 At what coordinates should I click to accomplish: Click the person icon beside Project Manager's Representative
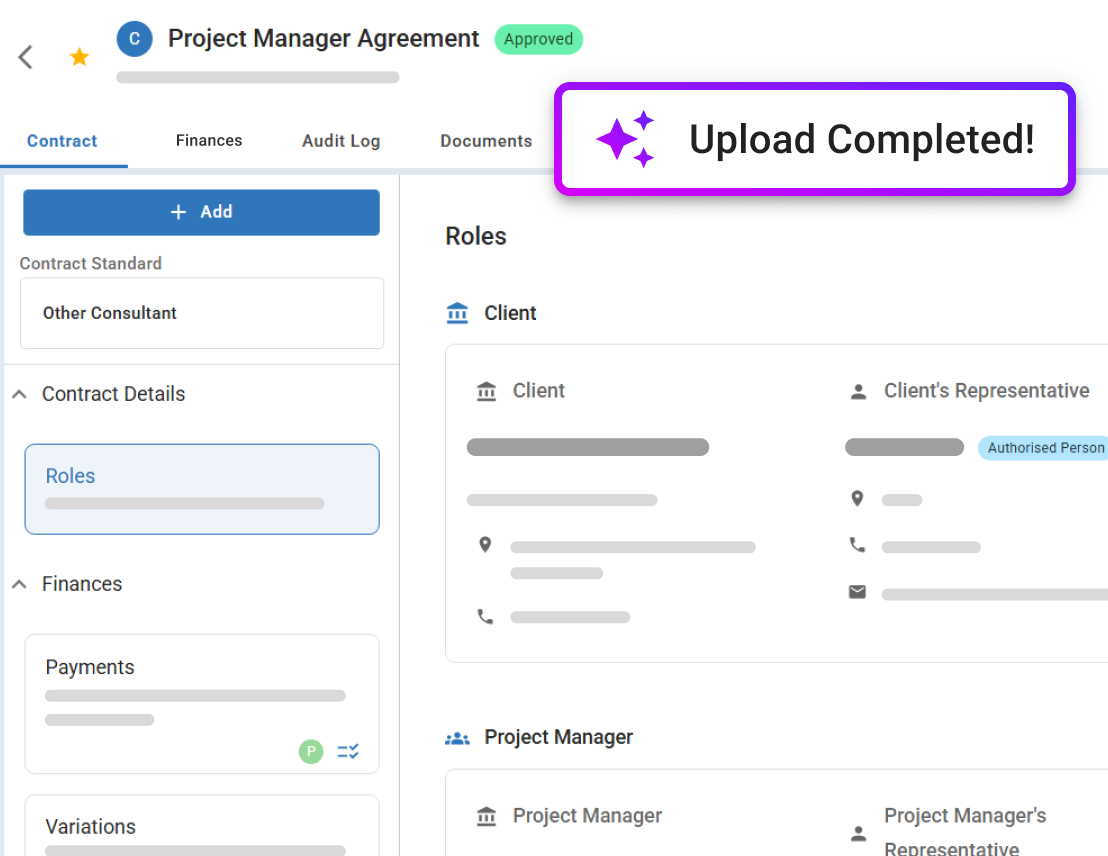858,833
